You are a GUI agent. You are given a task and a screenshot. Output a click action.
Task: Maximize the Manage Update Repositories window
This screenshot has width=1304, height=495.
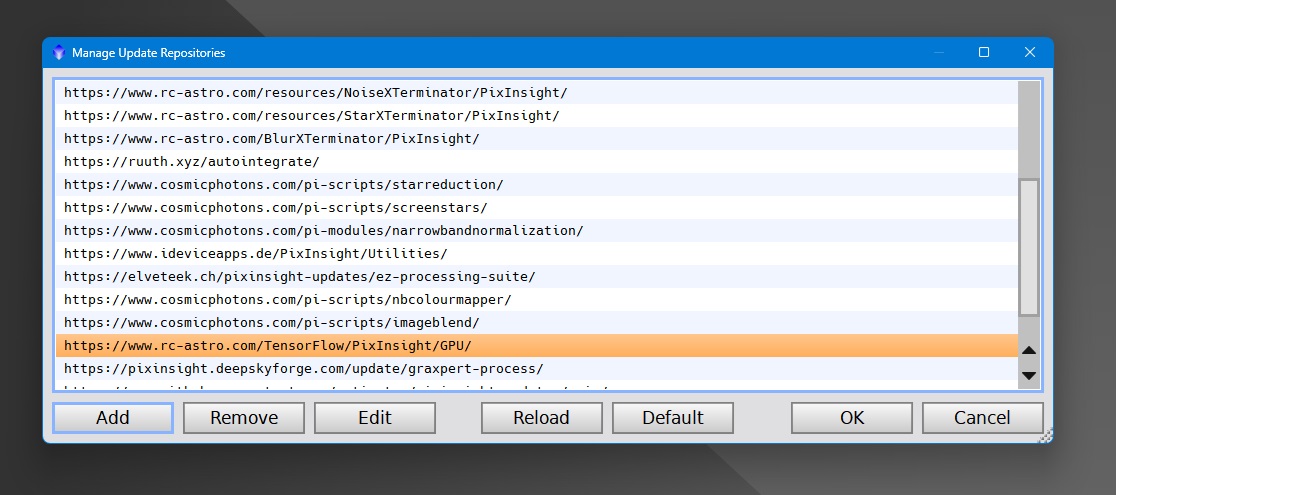(x=984, y=52)
